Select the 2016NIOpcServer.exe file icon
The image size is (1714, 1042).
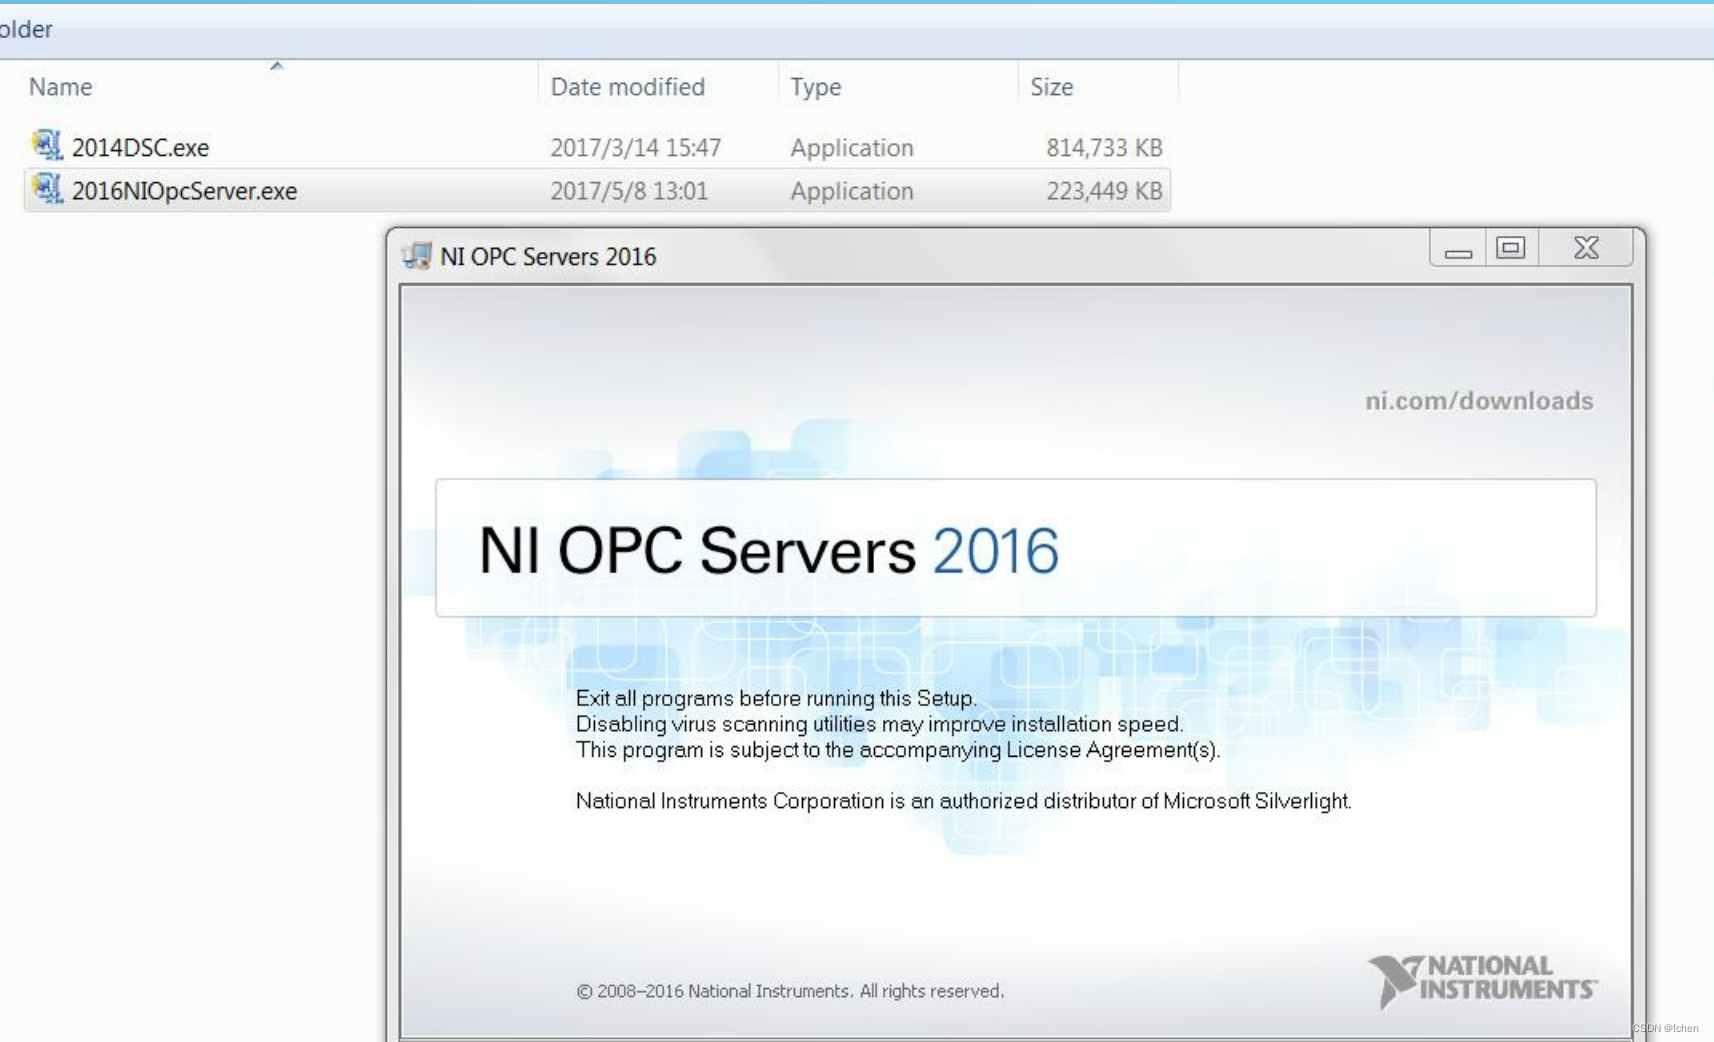point(47,189)
